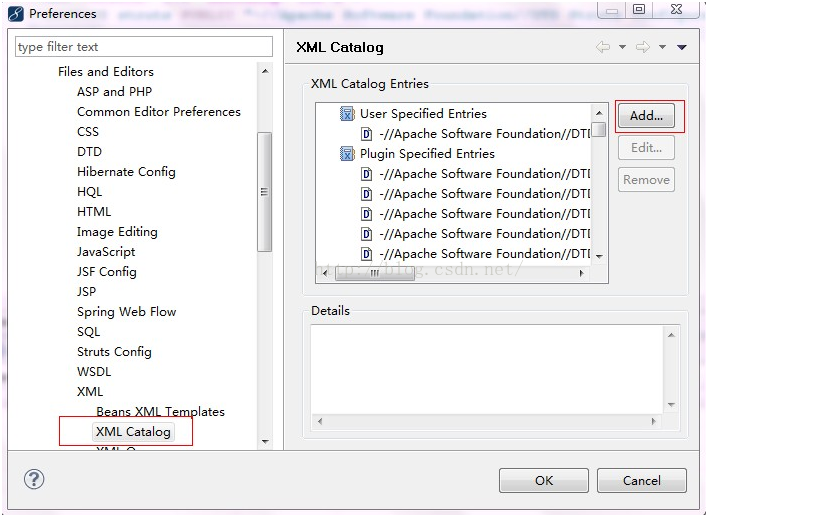Confirm with the OK button
The height and width of the screenshot is (517, 819).
coord(544,480)
